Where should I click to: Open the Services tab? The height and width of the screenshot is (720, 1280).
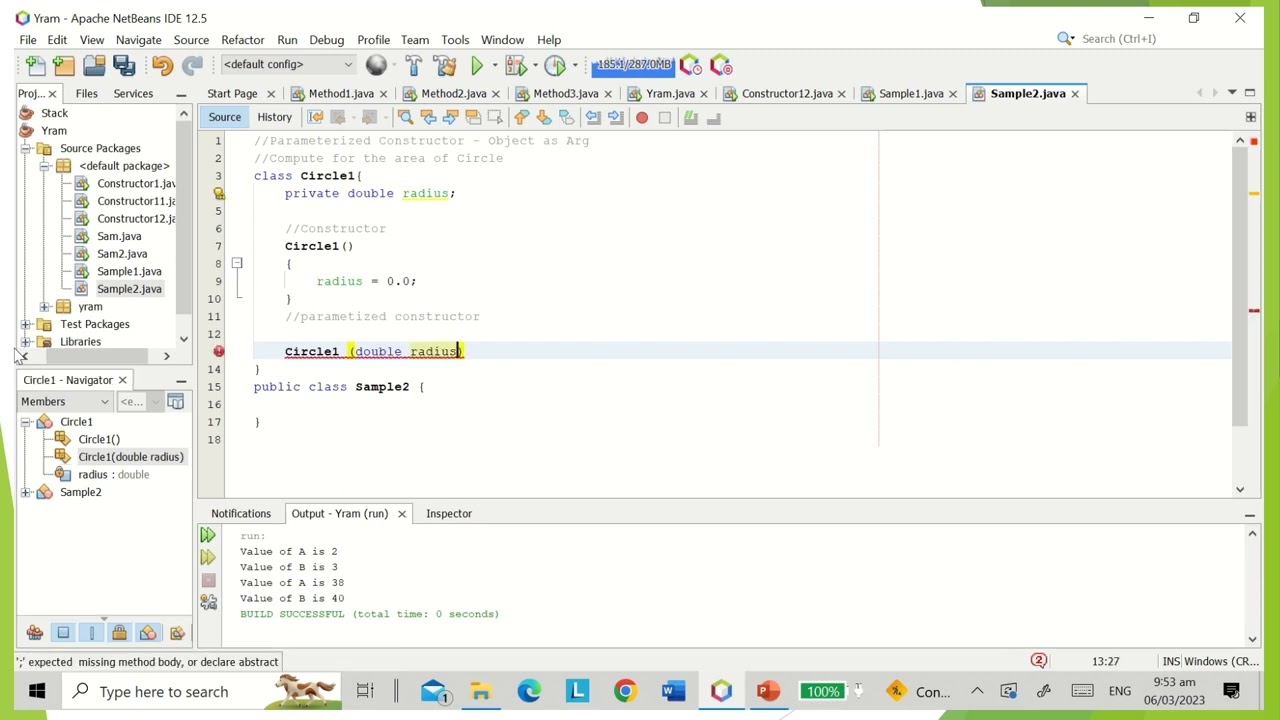(x=133, y=93)
